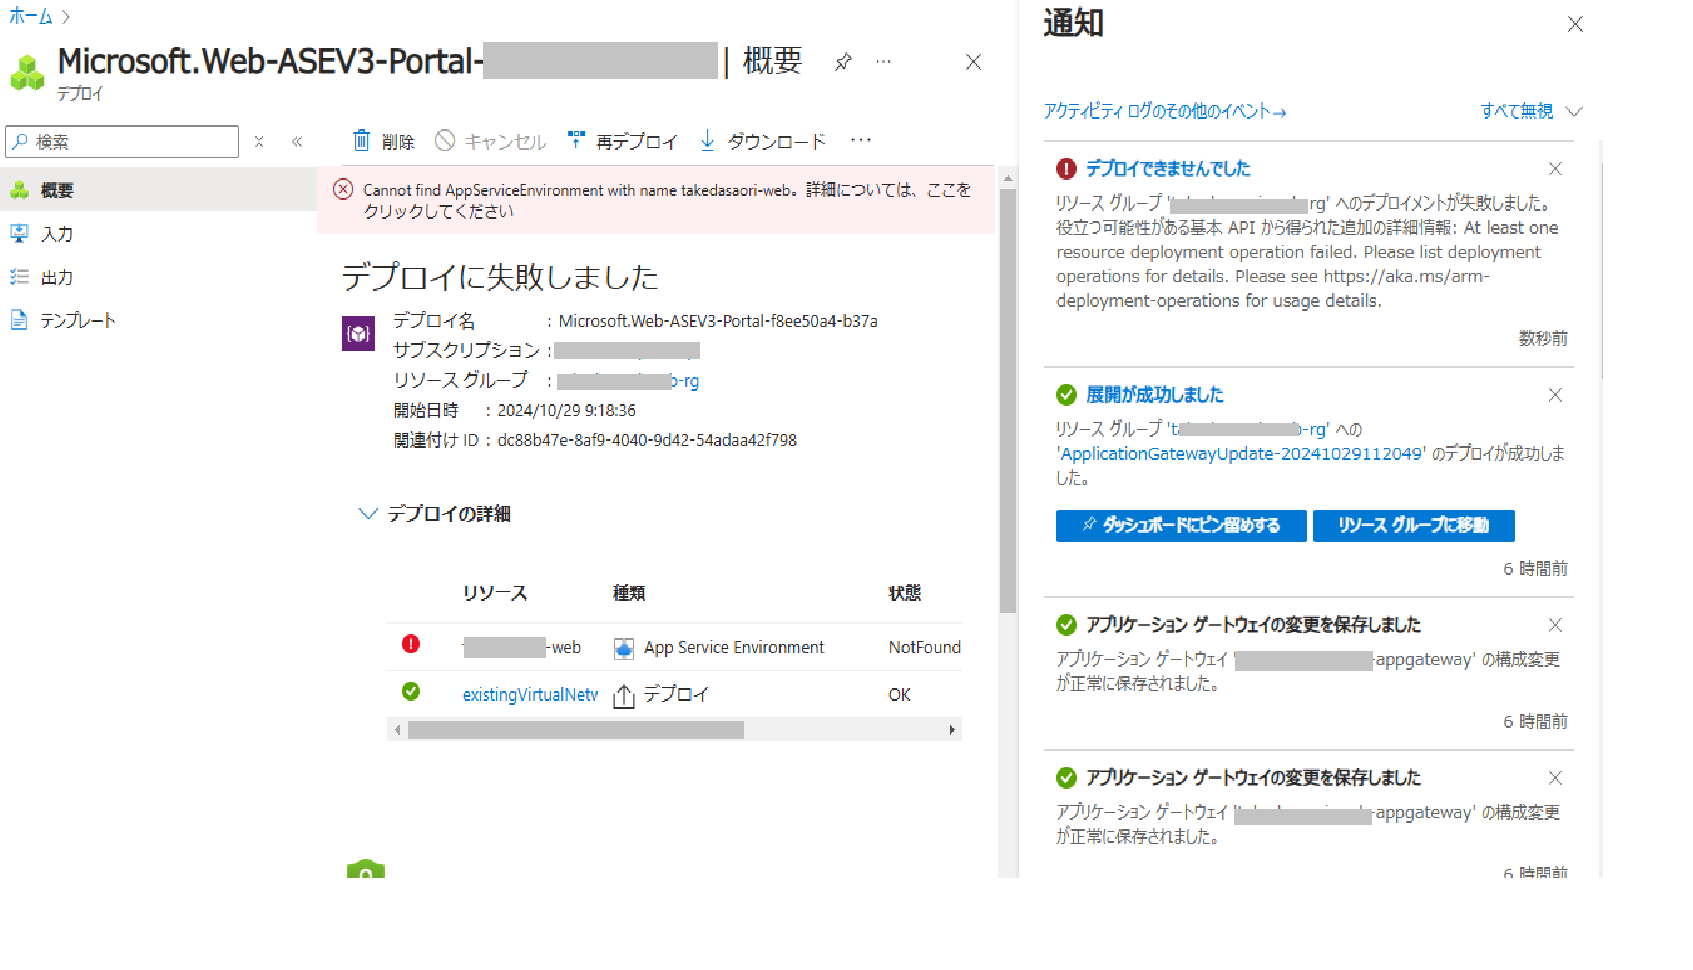
Task: Sort by the リソース column header
Action: 495,593
